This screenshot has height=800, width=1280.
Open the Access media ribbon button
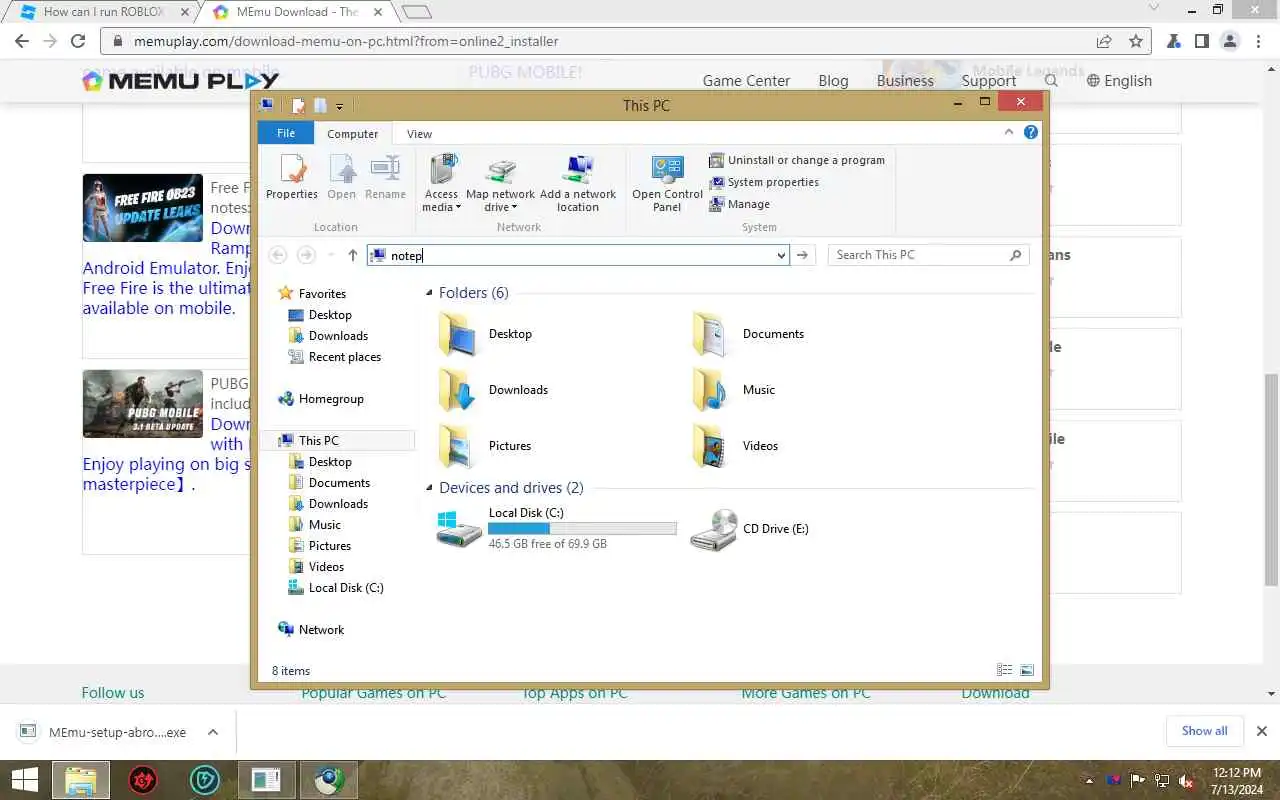click(x=441, y=183)
